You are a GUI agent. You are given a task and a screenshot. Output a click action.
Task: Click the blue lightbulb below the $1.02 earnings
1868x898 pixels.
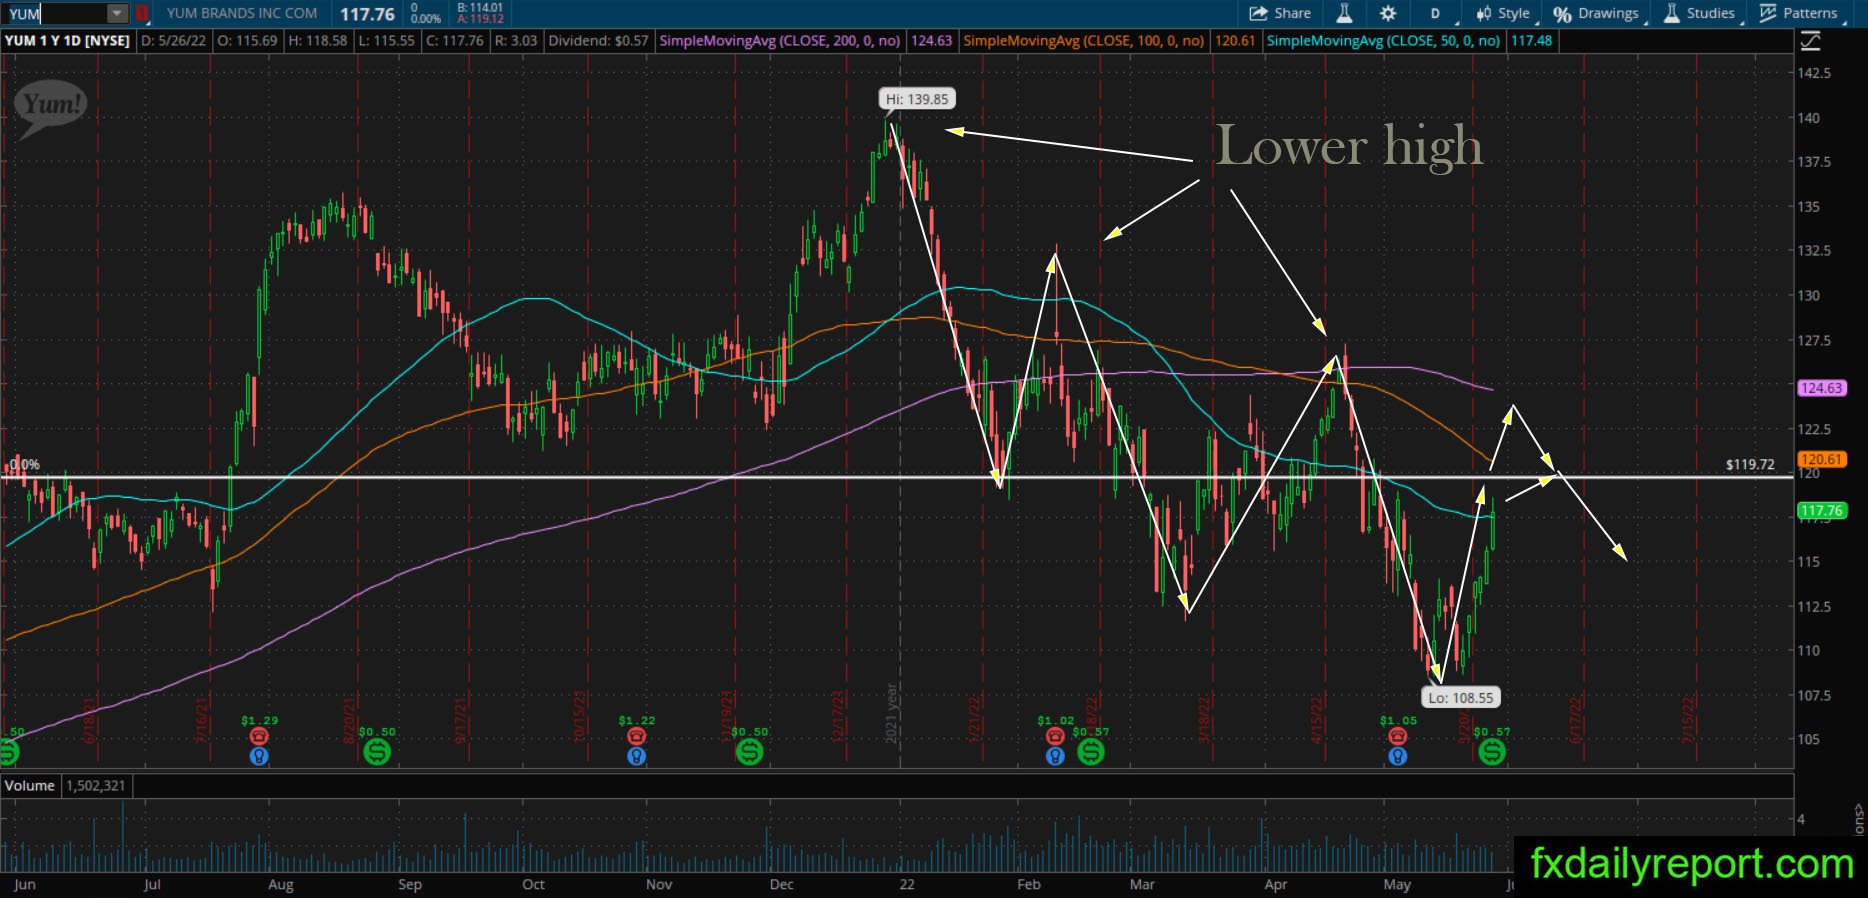pyautogui.click(x=1055, y=756)
